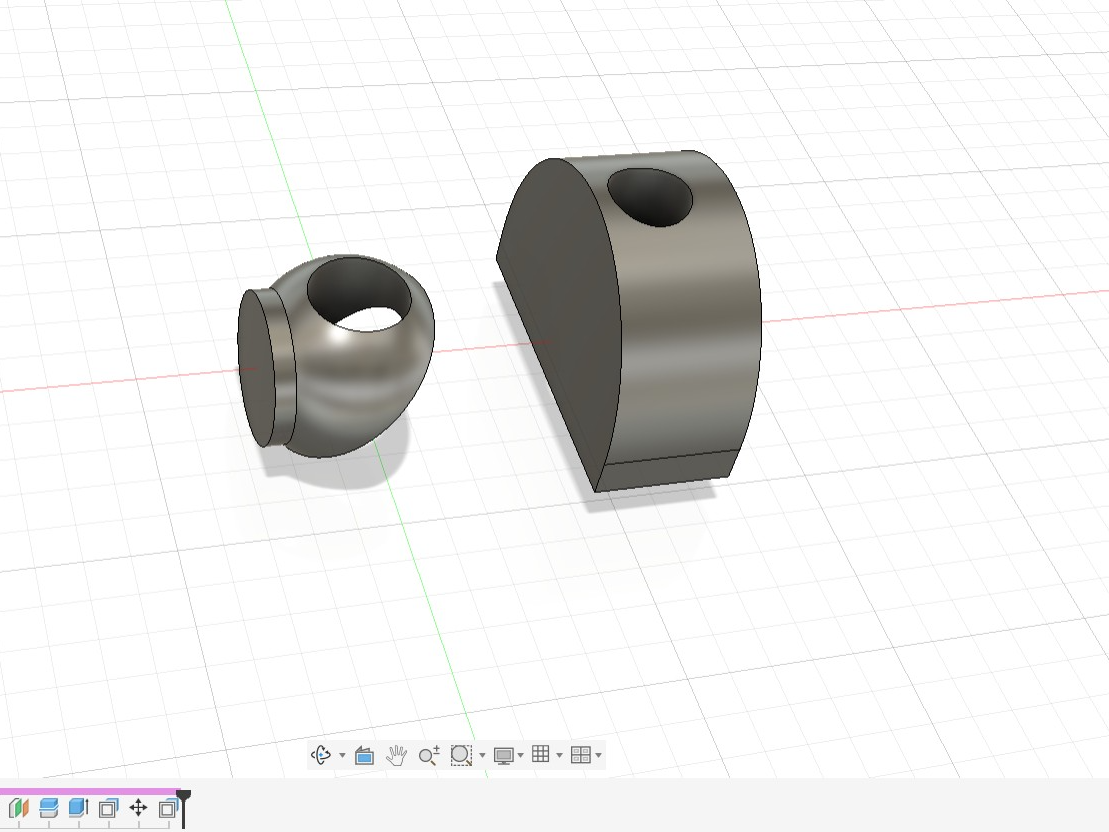Click the flat circular face of the spherical body
The width and height of the screenshot is (1109, 832).
[x=256, y=368]
